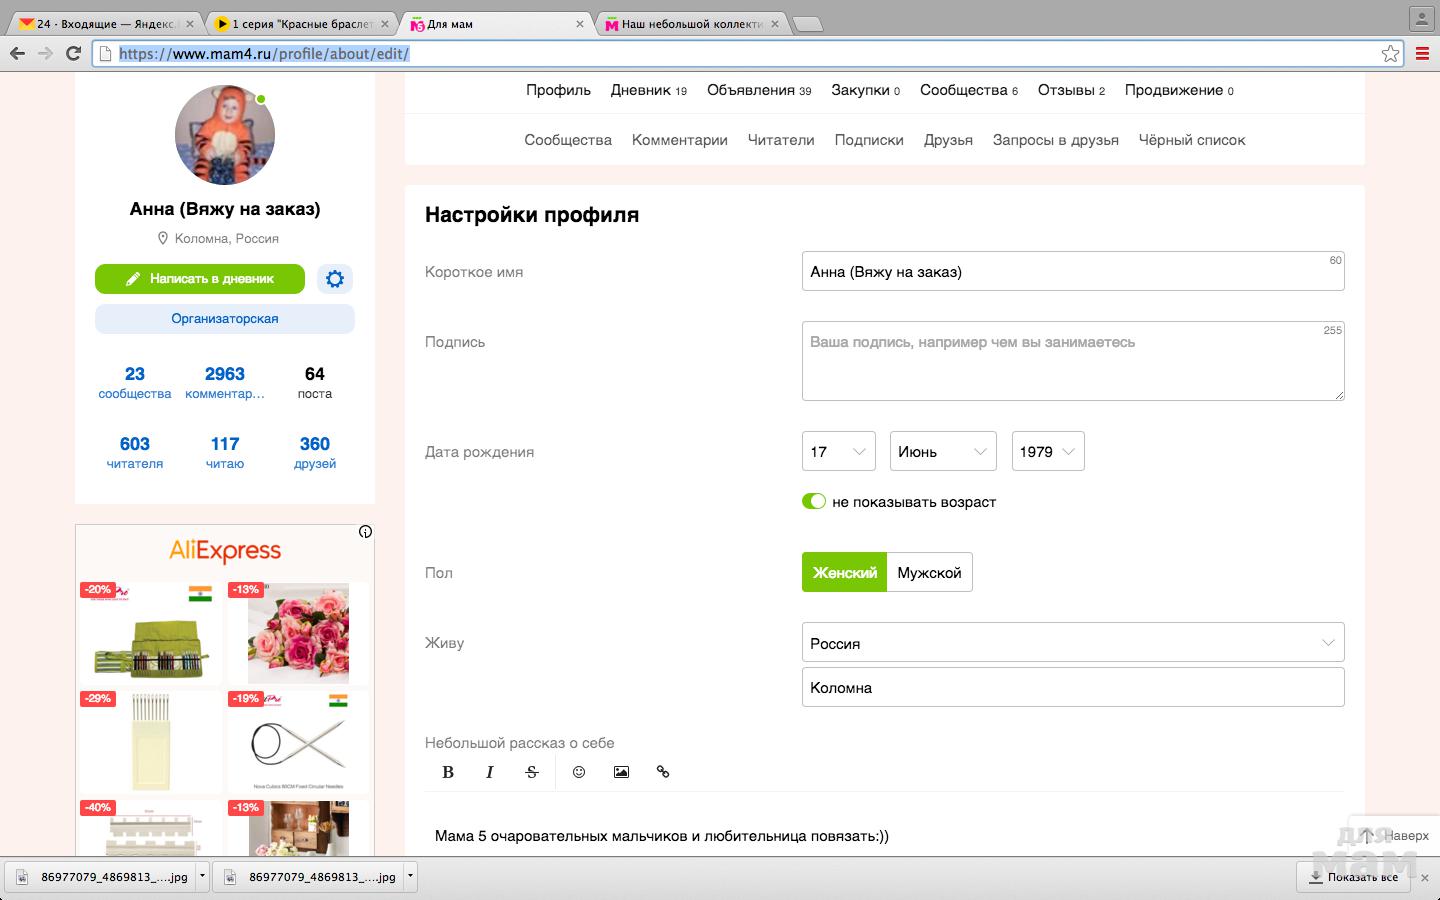Apply italic formatting in the editor
This screenshot has width=1440, height=900.
pyautogui.click(x=490, y=772)
